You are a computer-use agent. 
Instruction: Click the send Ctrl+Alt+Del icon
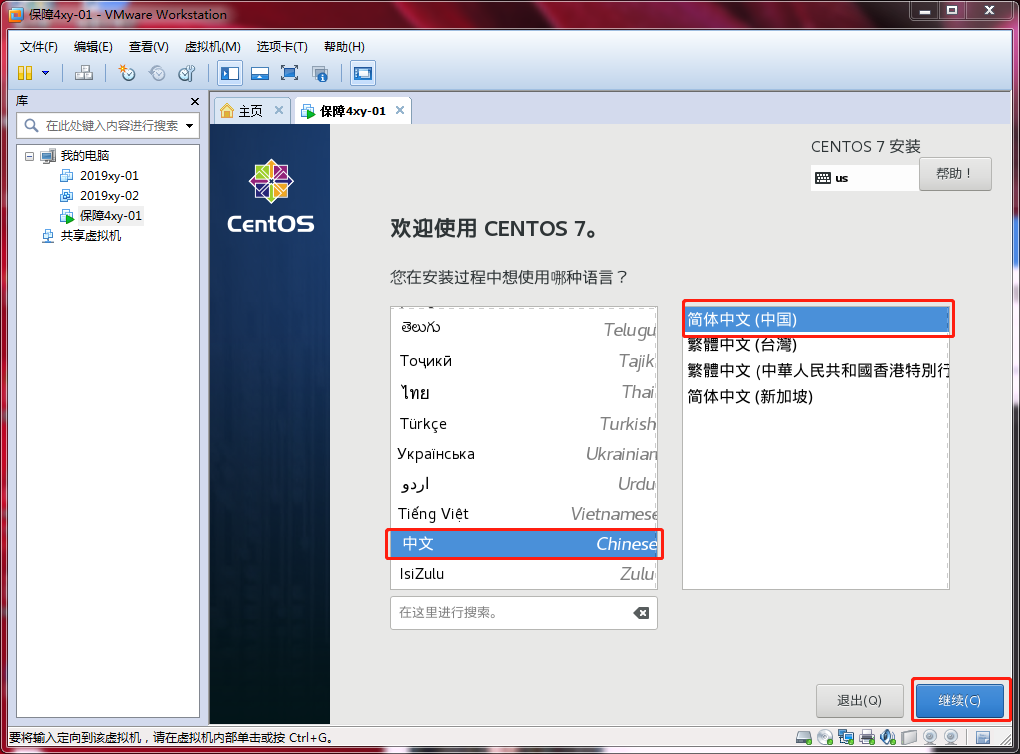tap(83, 73)
